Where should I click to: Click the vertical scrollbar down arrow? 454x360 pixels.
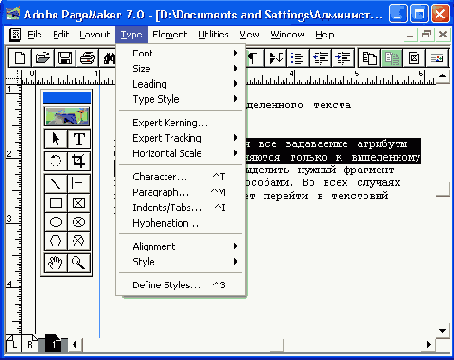coord(443,331)
